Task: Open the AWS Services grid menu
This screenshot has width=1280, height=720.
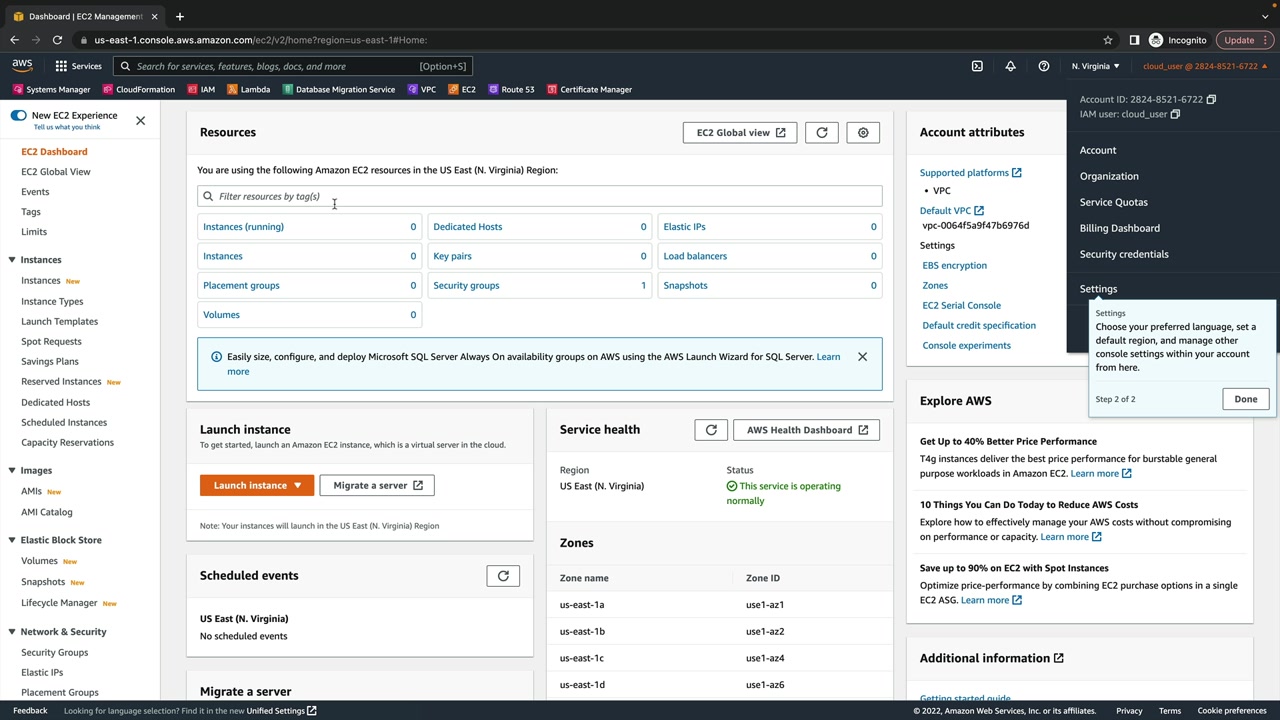Action: [61, 66]
